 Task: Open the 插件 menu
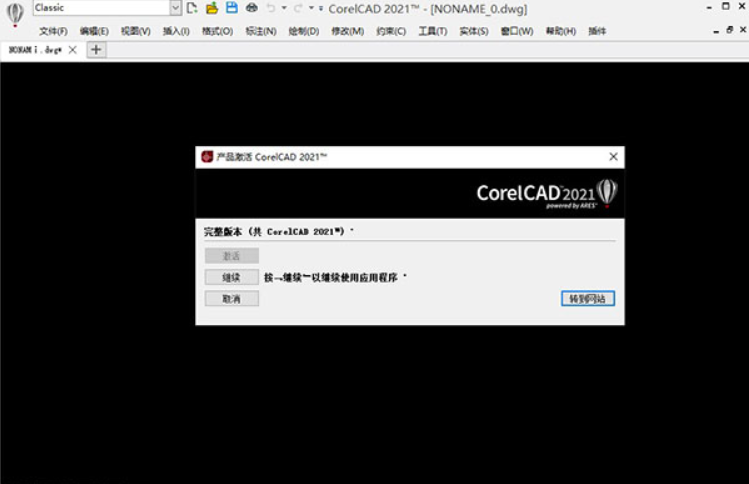[597, 32]
